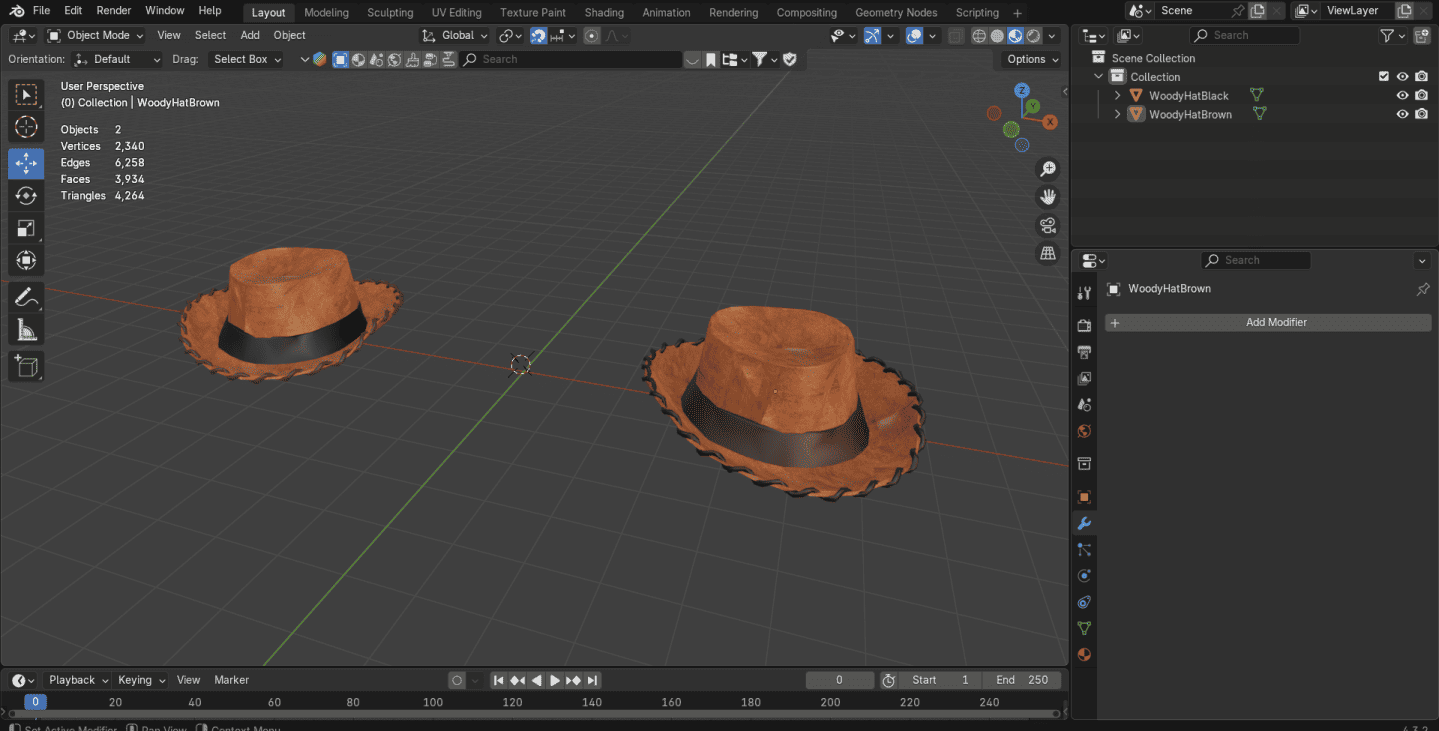1439x731 pixels.
Task: Activate the Measure tool
Action: pos(26,330)
